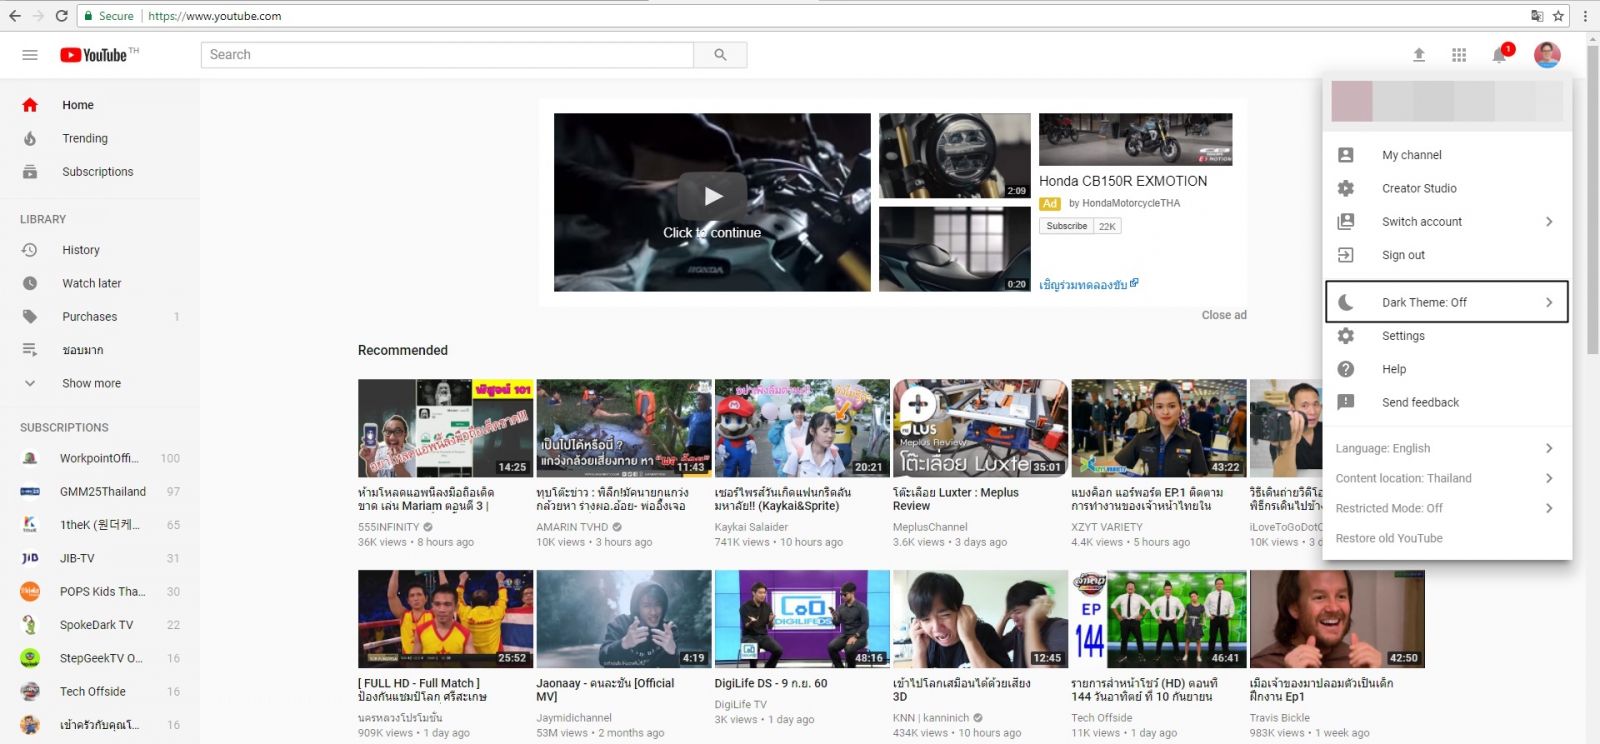Open the DigiLife DS 48:16 thumbnail
The image size is (1600, 744).
(802, 619)
